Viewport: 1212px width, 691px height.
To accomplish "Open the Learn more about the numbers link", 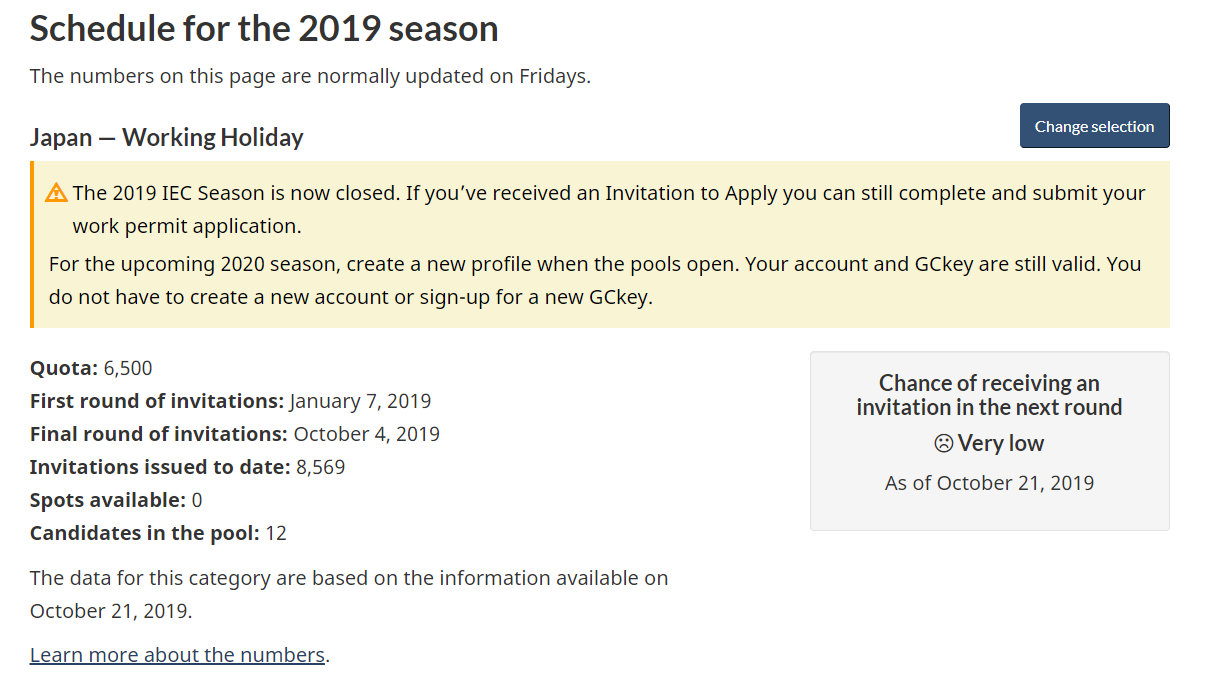I will click(177, 655).
